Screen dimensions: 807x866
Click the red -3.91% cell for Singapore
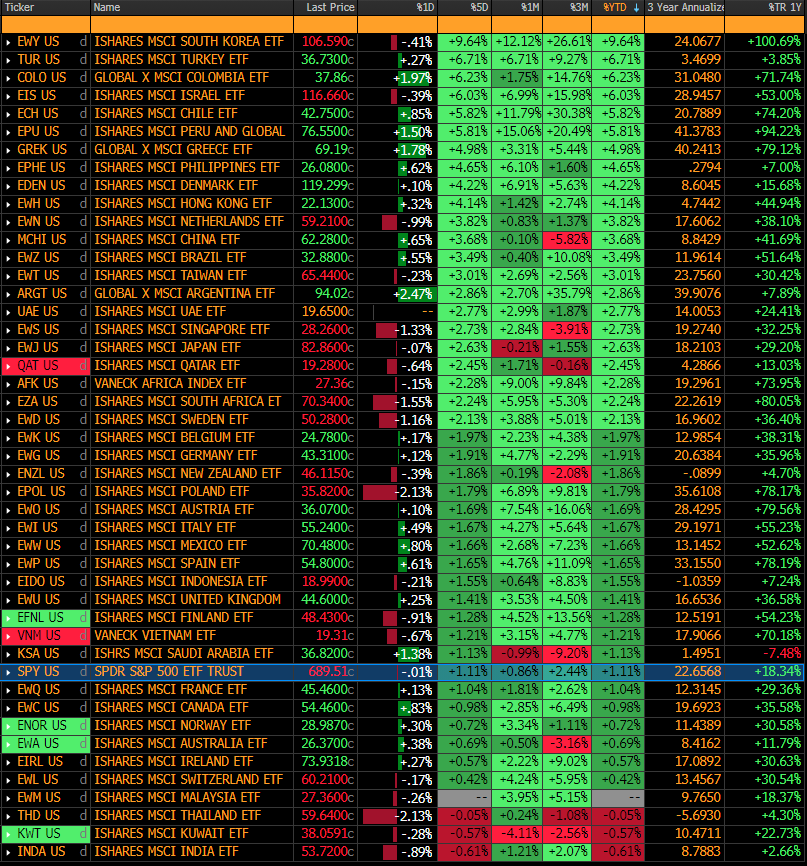(567, 330)
